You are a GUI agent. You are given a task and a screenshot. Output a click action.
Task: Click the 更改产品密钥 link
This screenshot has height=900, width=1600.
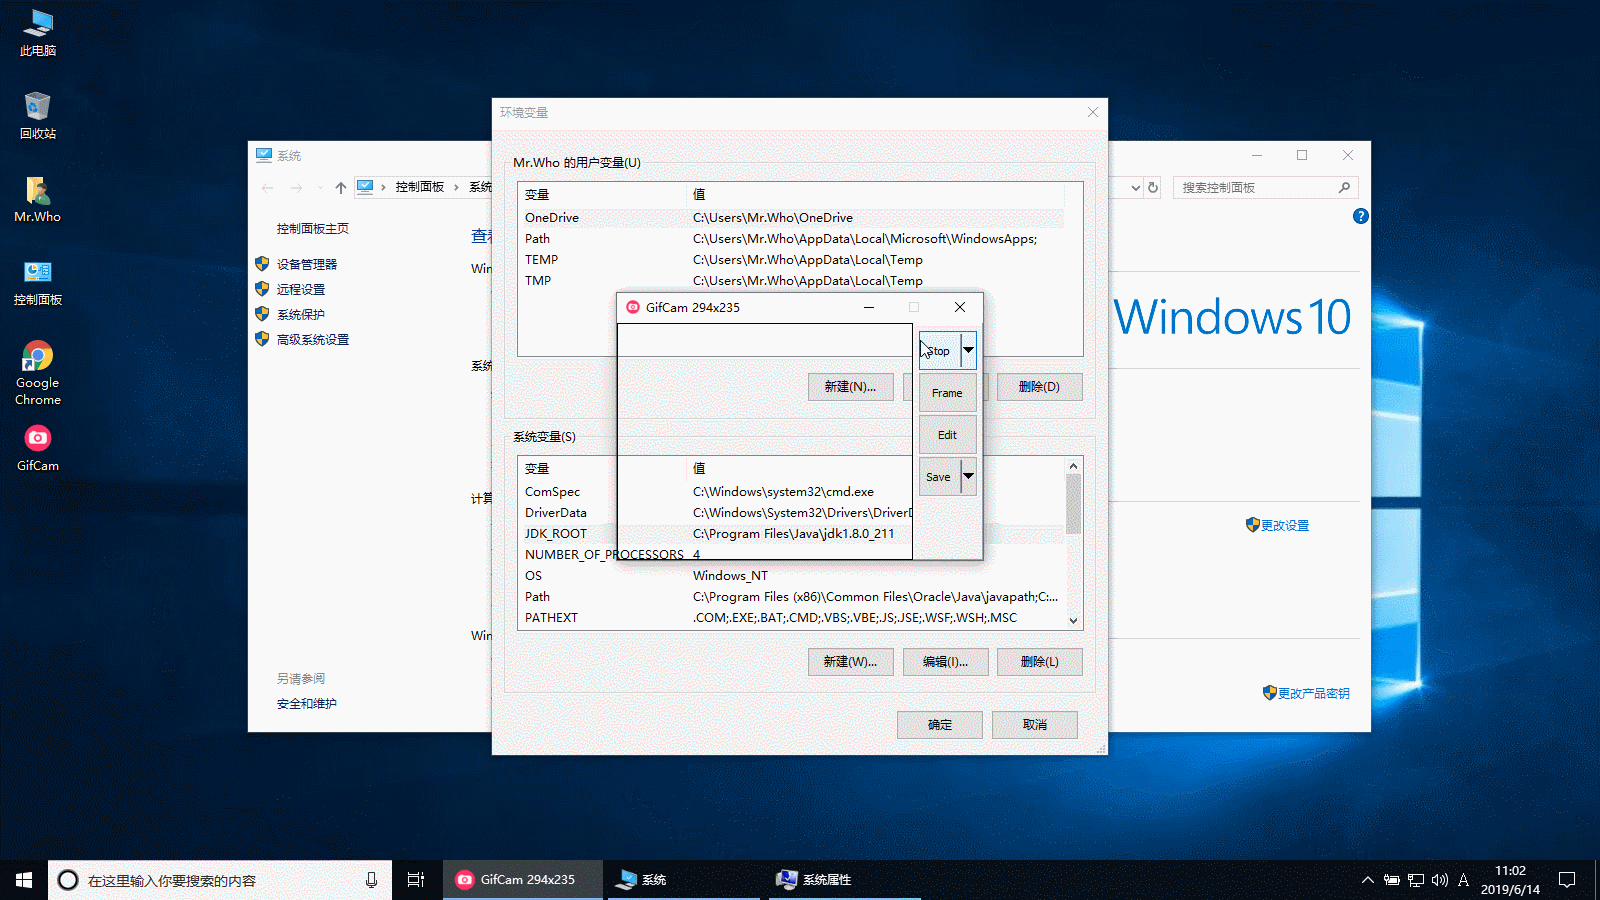tap(1314, 693)
